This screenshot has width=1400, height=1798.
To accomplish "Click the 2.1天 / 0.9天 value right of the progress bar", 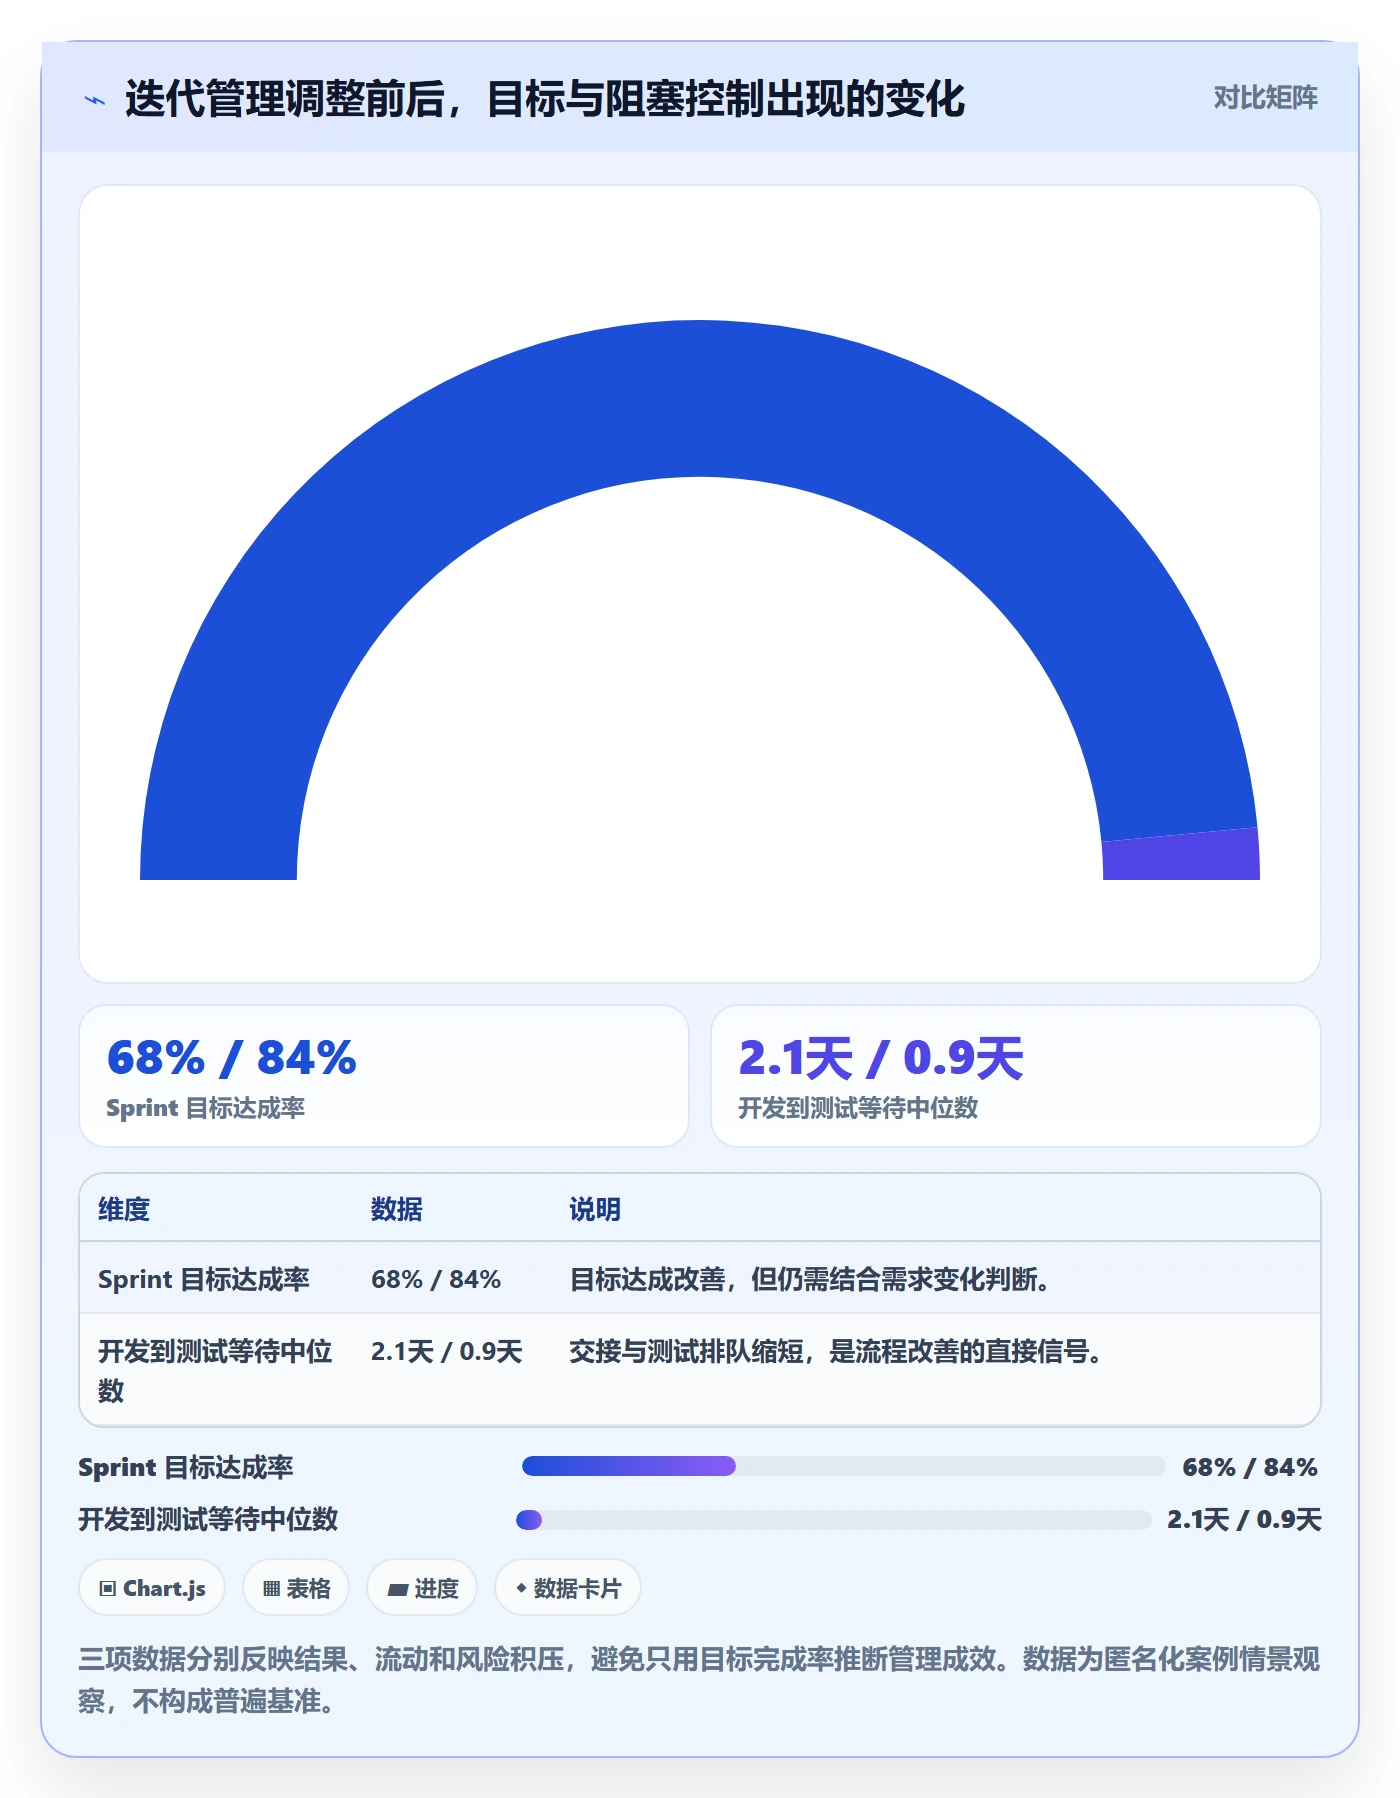I will [x=1244, y=1520].
